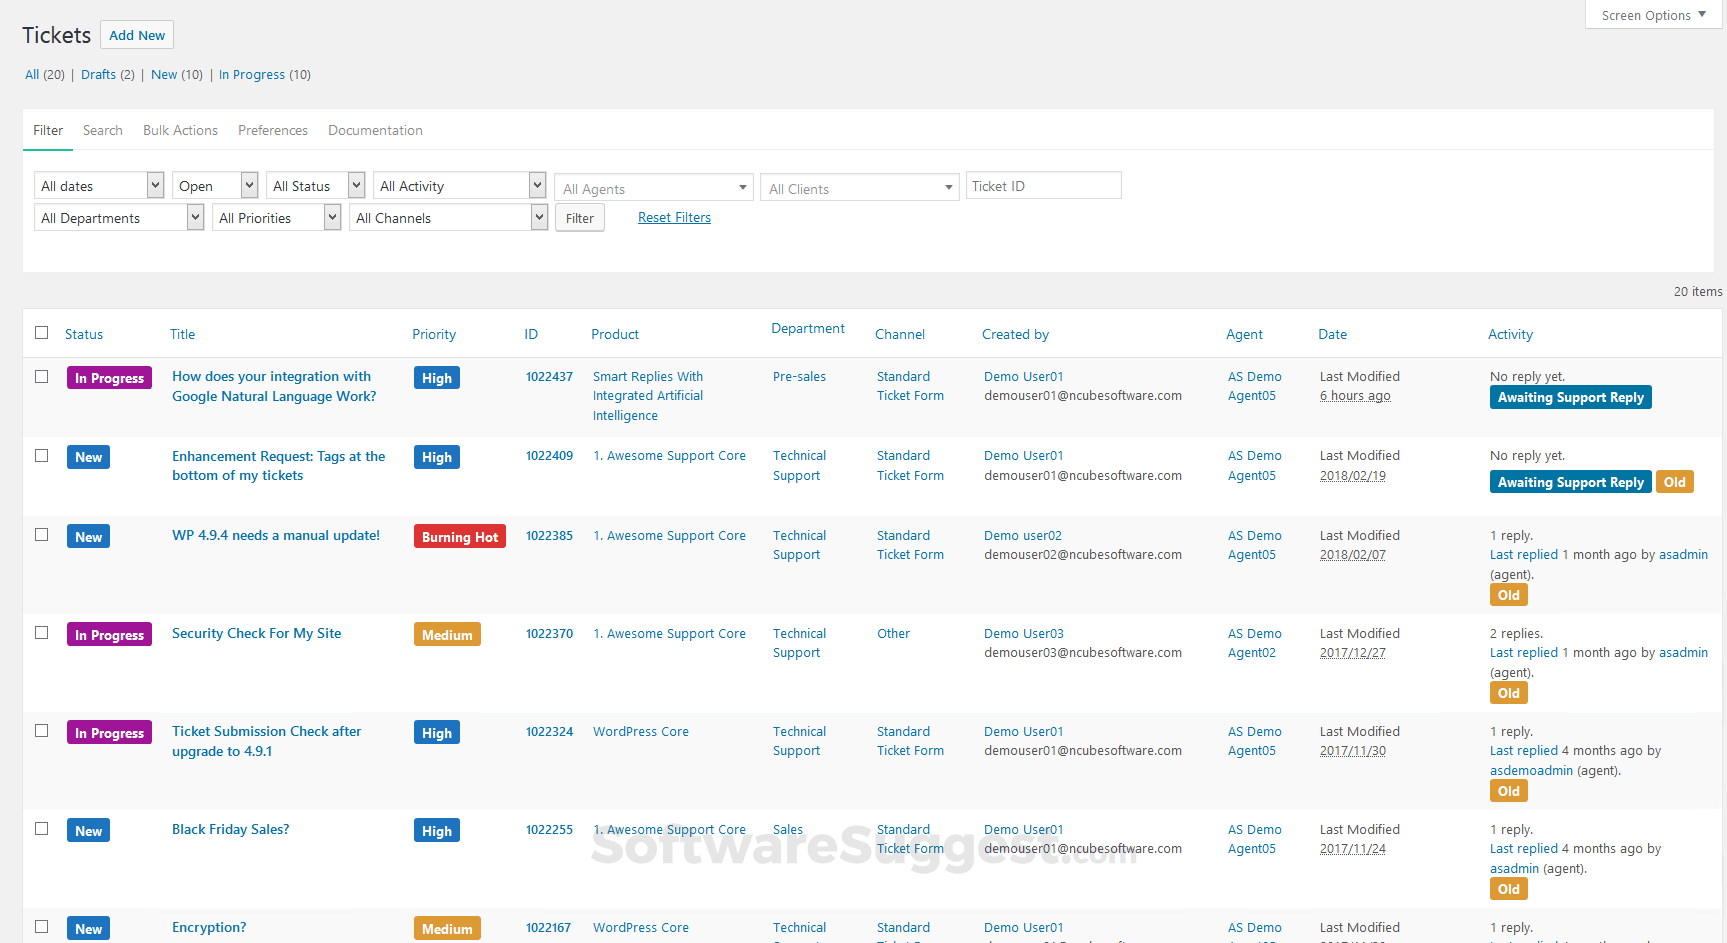Check the box for ticket 1022437
This screenshot has height=943, width=1727.
(x=42, y=377)
